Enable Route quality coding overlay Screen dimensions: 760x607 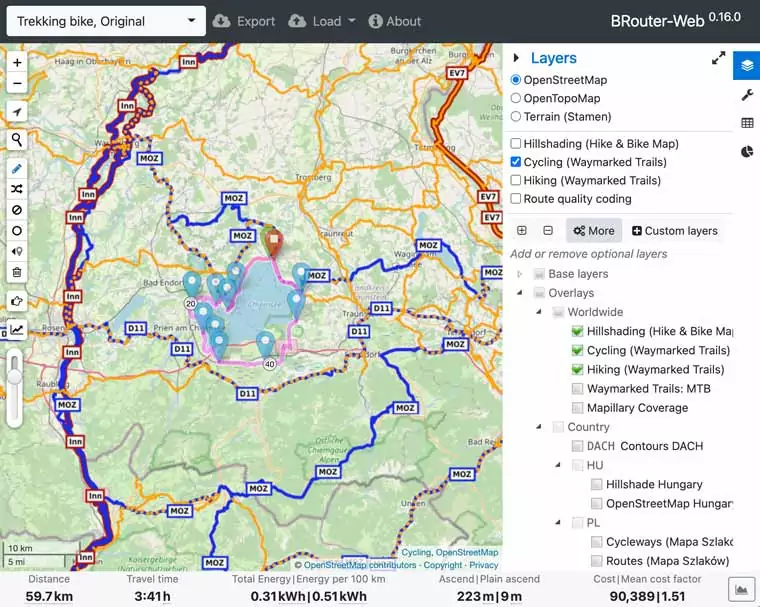[516, 199]
